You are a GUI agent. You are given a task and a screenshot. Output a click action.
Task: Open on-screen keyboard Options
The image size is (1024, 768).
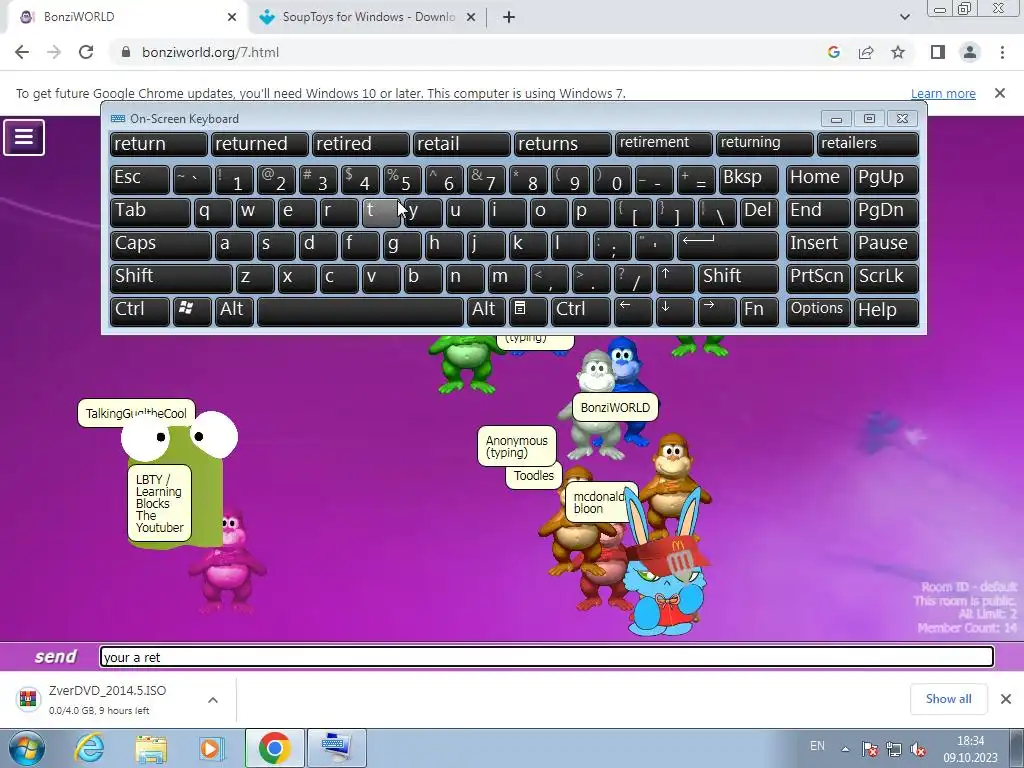tap(818, 311)
